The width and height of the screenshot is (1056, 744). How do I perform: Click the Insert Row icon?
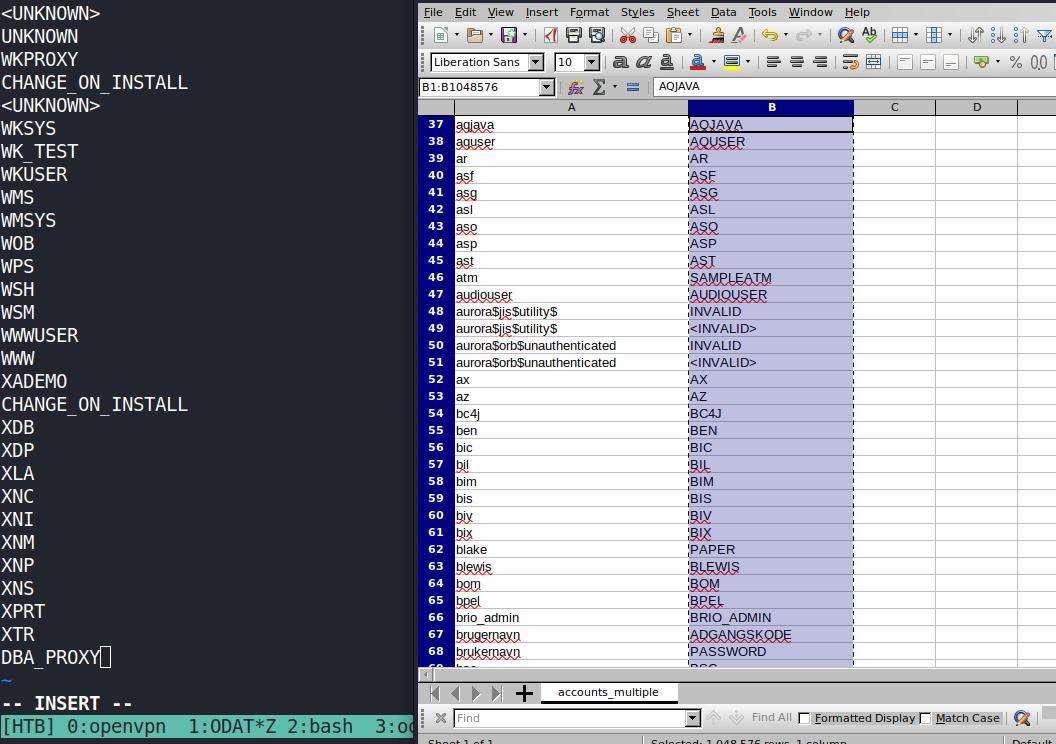(x=900, y=35)
